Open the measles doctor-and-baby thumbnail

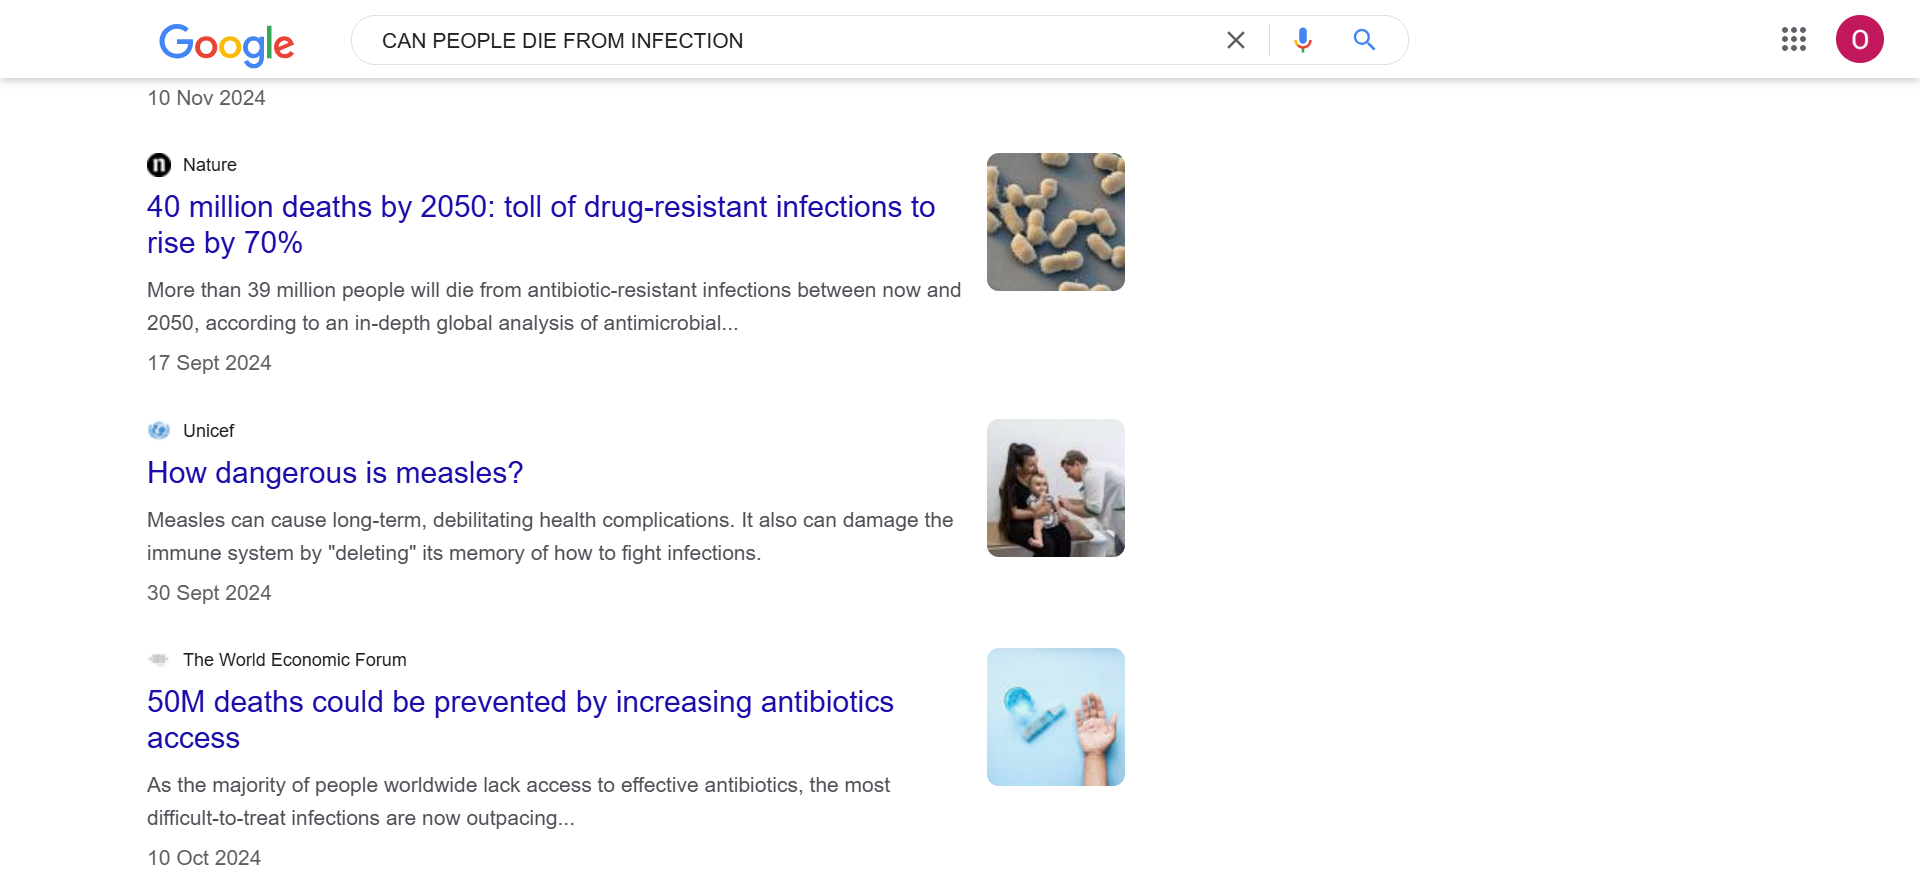(x=1056, y=488)
